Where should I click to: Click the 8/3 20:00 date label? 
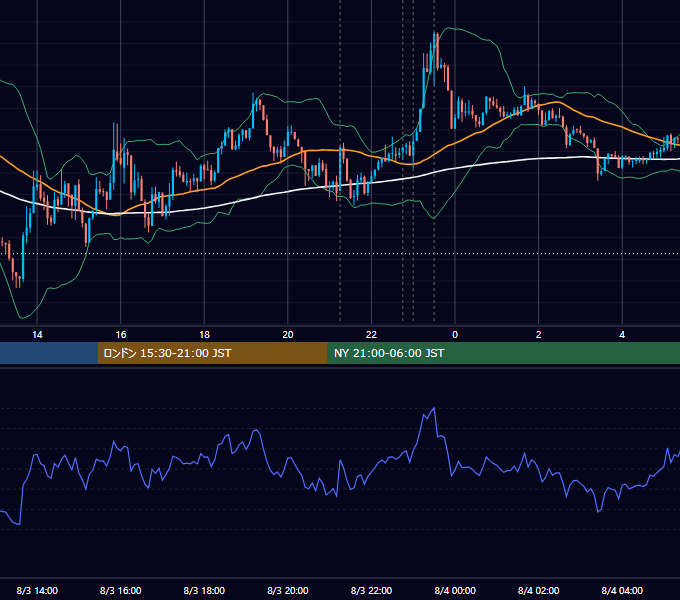(288, 590)
